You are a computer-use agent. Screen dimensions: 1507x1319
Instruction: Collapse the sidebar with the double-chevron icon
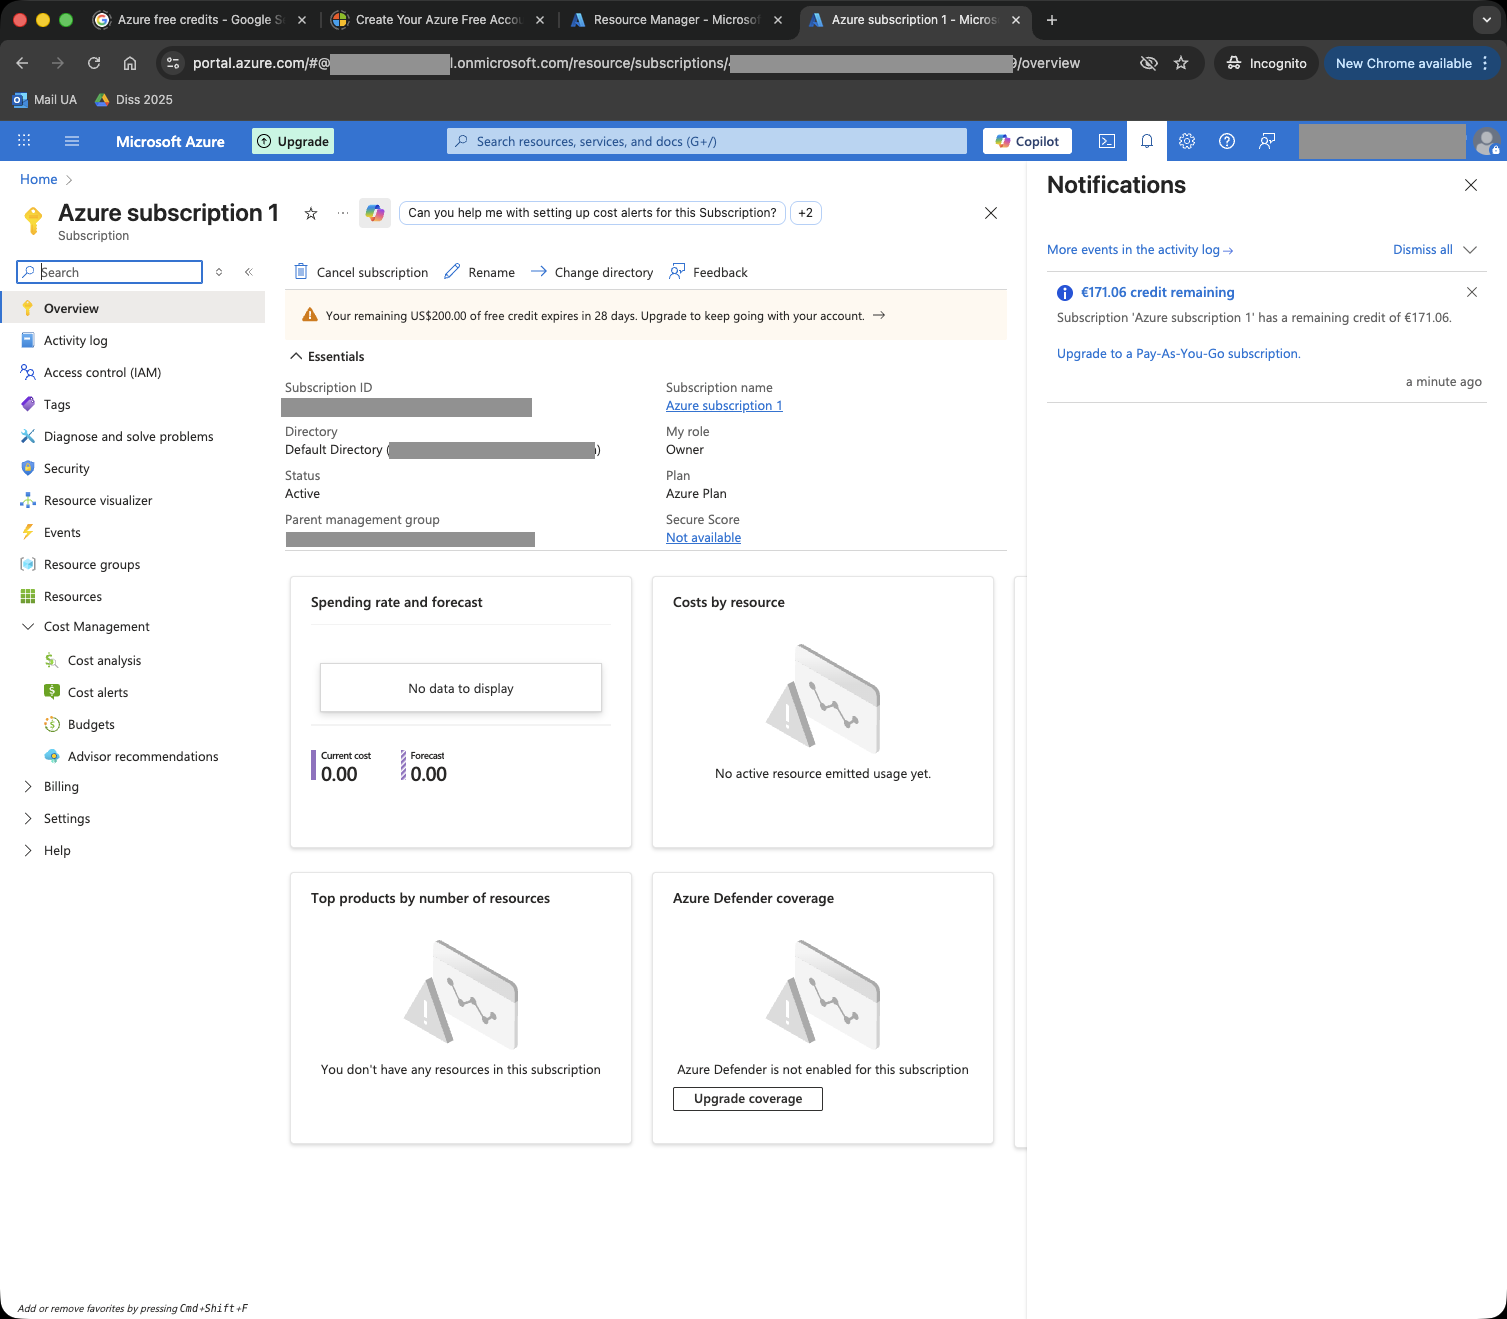pos(249,272)
